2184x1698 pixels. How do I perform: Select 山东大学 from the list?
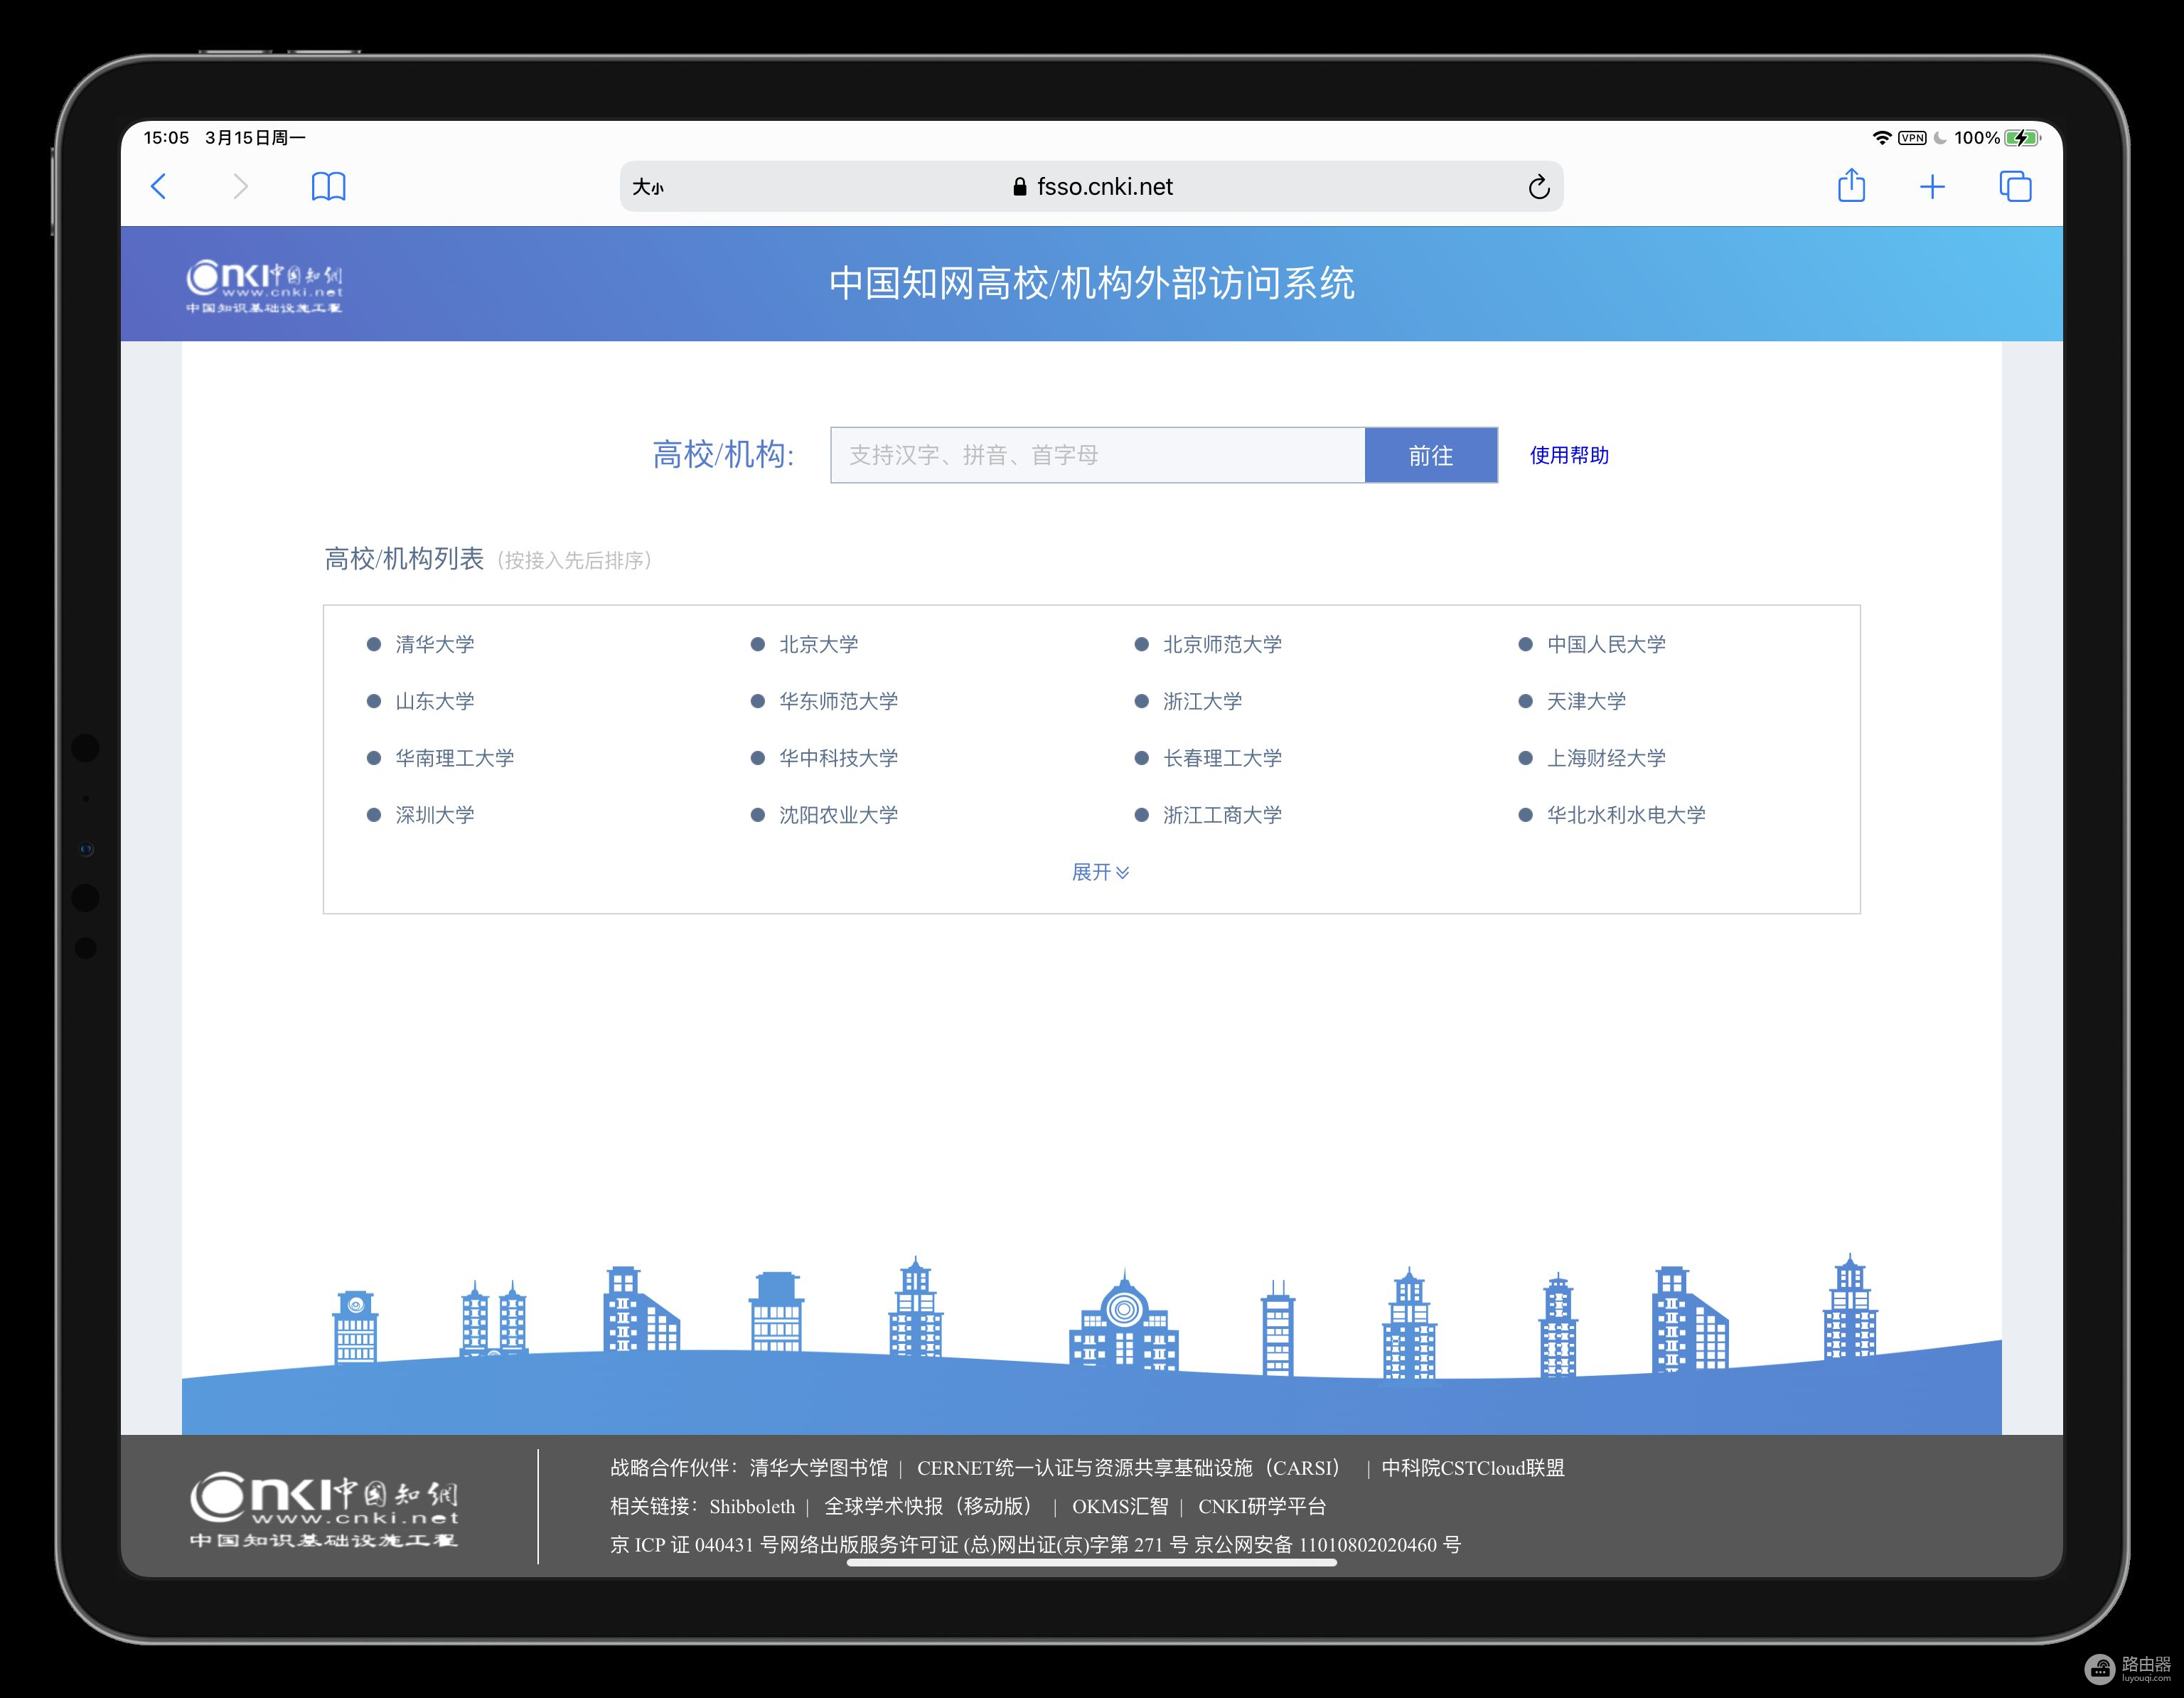point(435,701)
